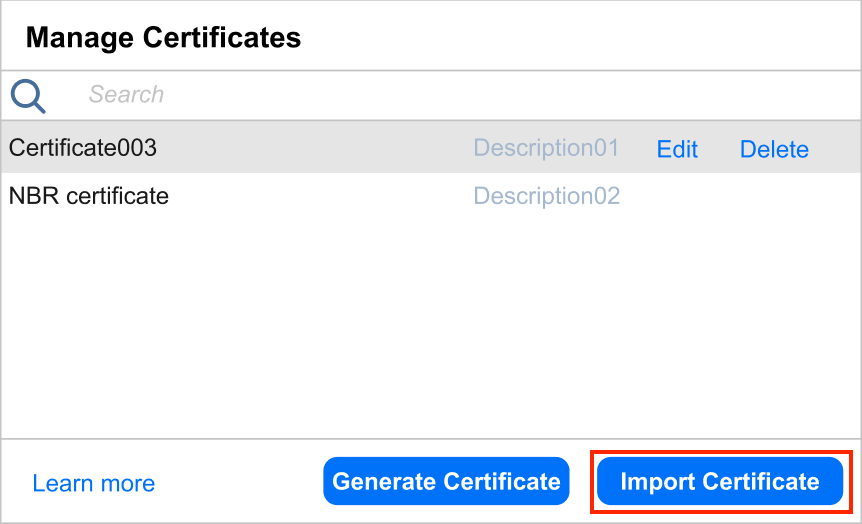Image resolution: width=862 pixels, height=524 pixels.
Task: Click the blank area of the certificate list
Action: (x=430, y=330)
